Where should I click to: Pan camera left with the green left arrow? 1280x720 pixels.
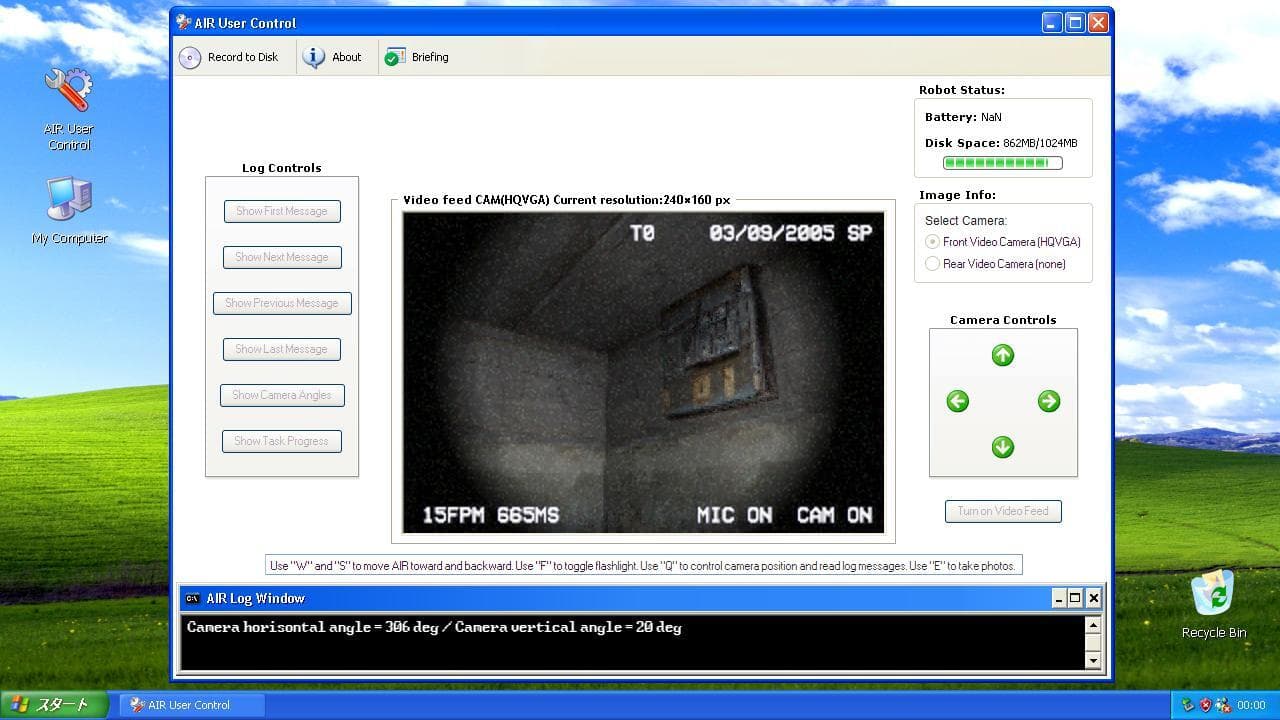tap(957, 401)
